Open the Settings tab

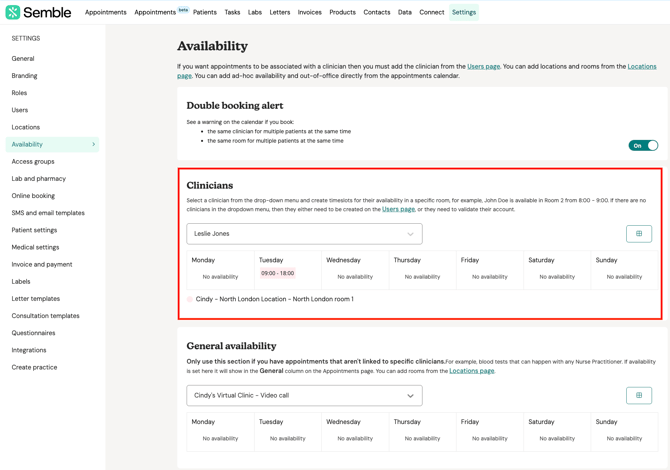[464, 12]
